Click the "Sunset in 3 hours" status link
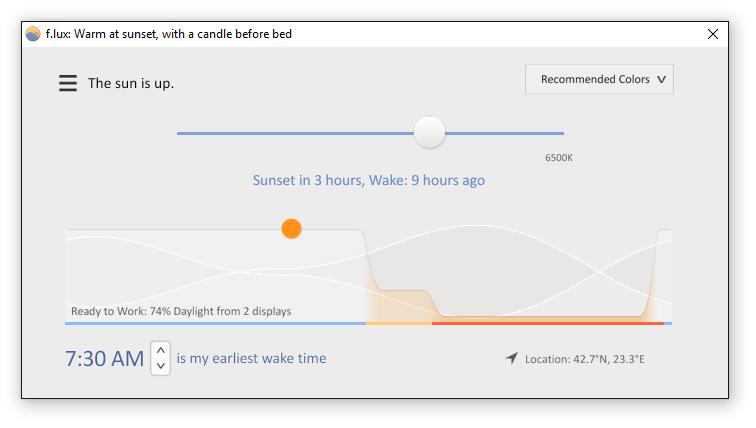This screenshot has height=428, width=756. pyautogui.click(x=368, y=181)
